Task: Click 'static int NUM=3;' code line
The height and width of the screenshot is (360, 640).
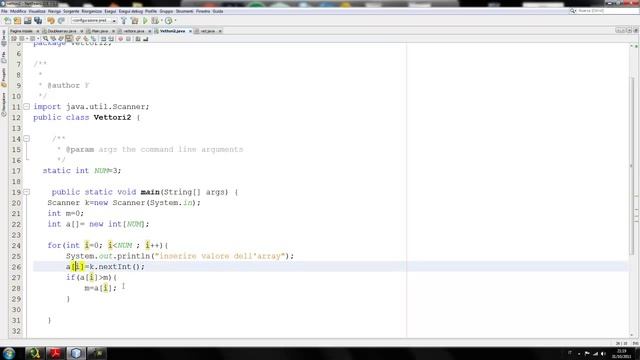Action: pos(82,171)
